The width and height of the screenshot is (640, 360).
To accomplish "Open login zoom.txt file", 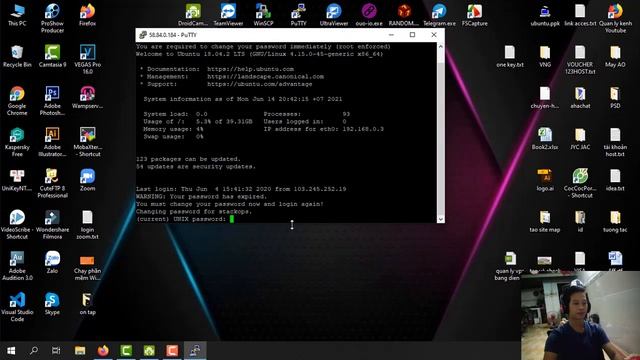I will pos(87,224).
